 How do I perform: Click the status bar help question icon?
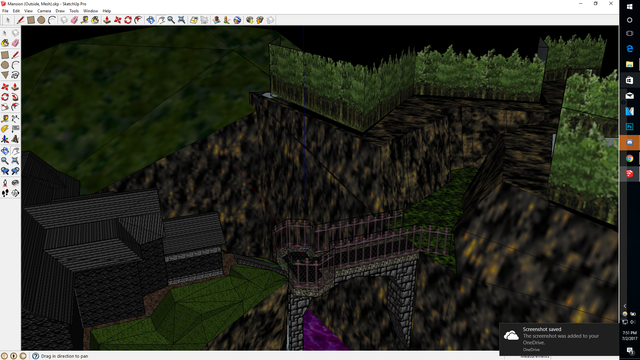click(36, 356)
